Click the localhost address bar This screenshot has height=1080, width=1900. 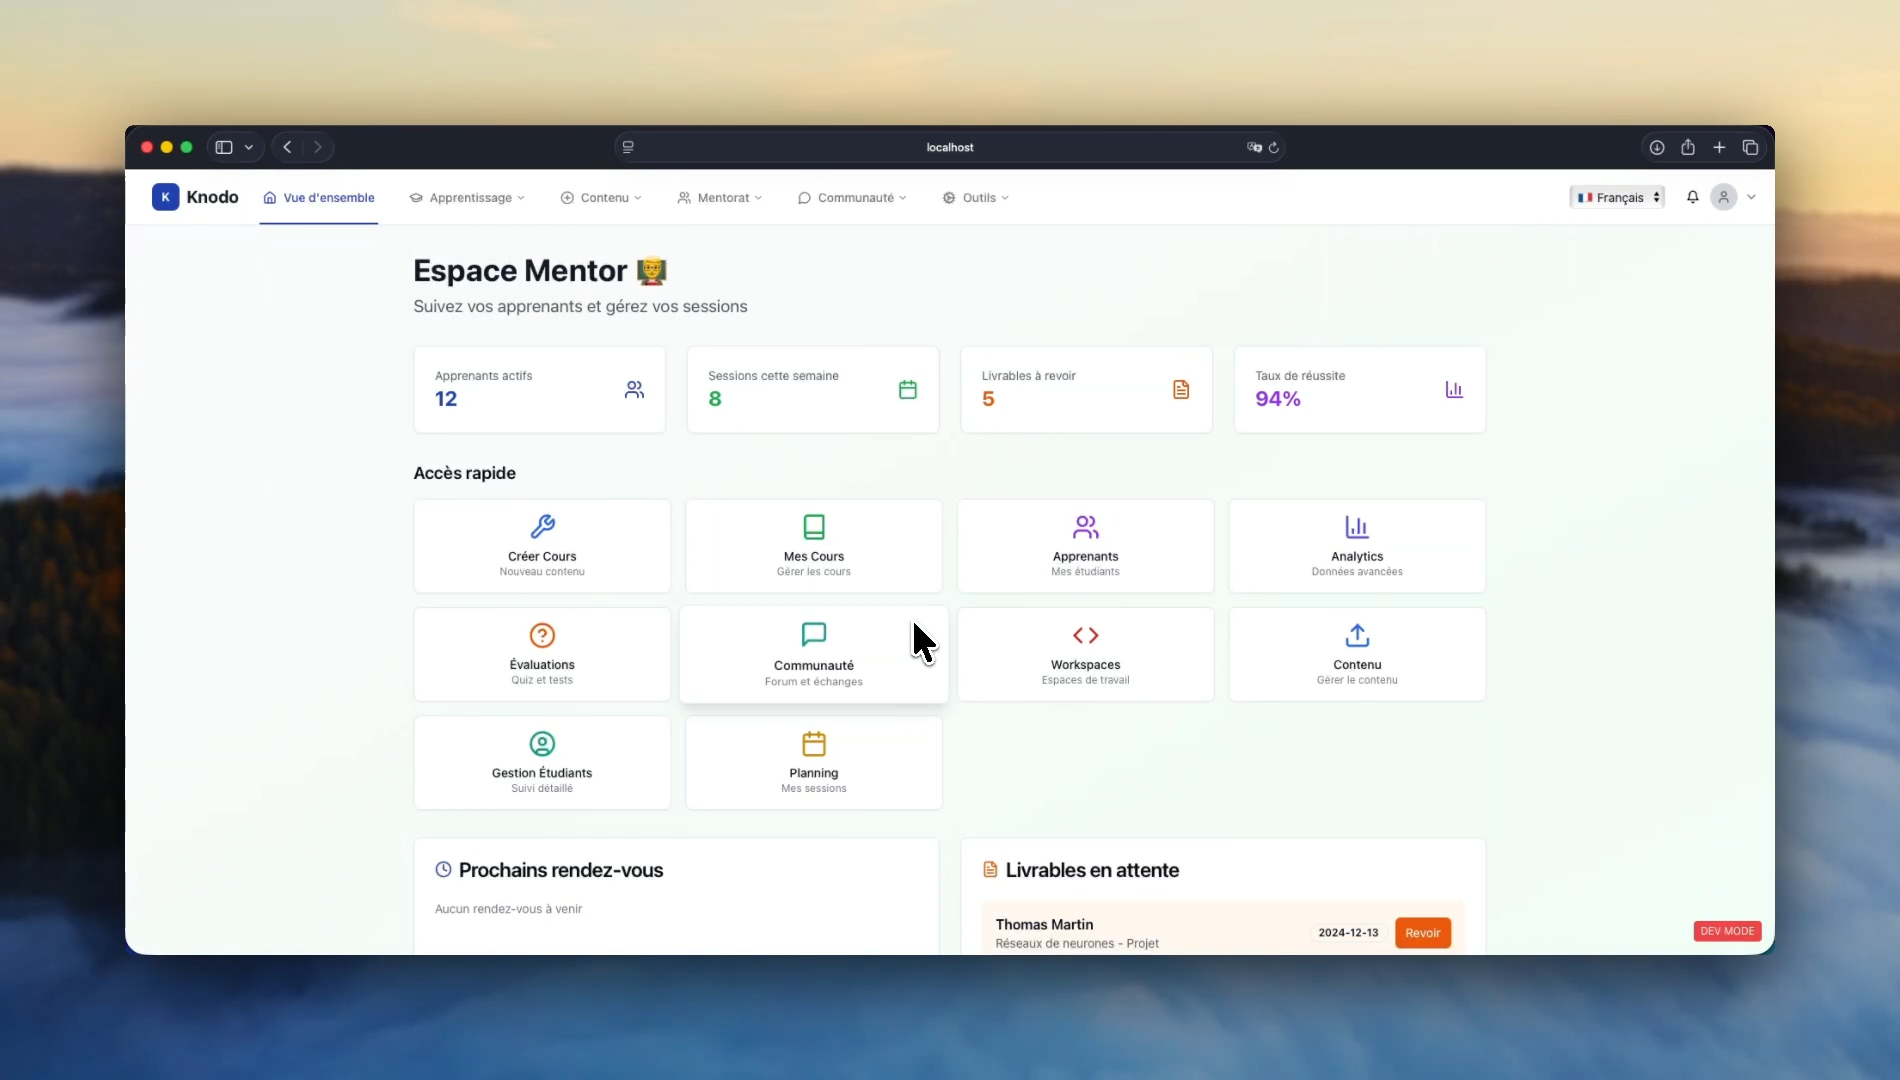pos(948,147)
